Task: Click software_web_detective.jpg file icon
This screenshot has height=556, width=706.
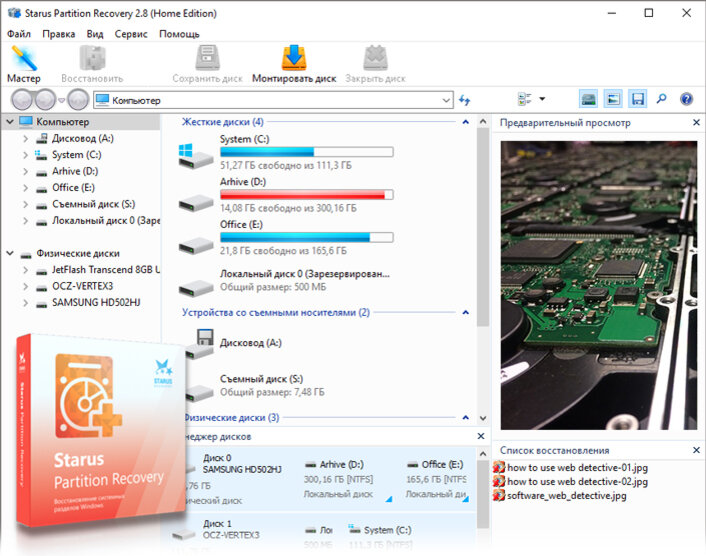Action: (498, 495)
